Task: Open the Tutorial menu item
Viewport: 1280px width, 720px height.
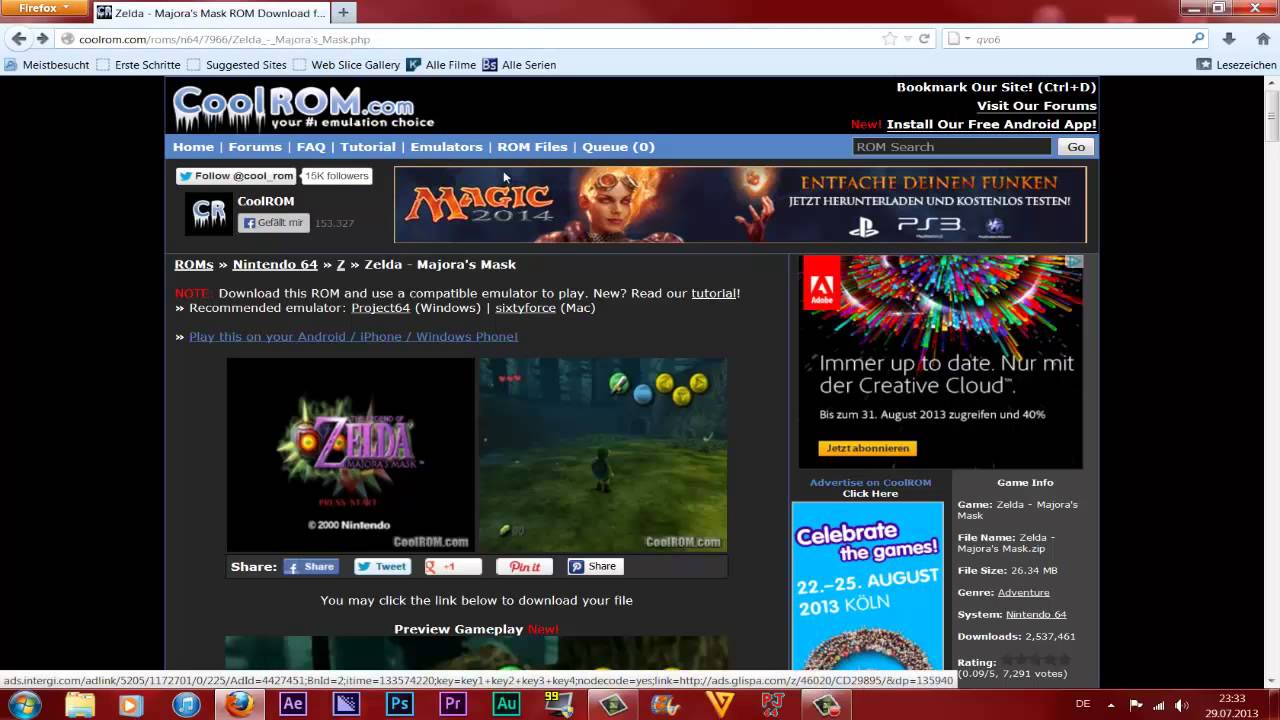Action: tap(368, 147)
